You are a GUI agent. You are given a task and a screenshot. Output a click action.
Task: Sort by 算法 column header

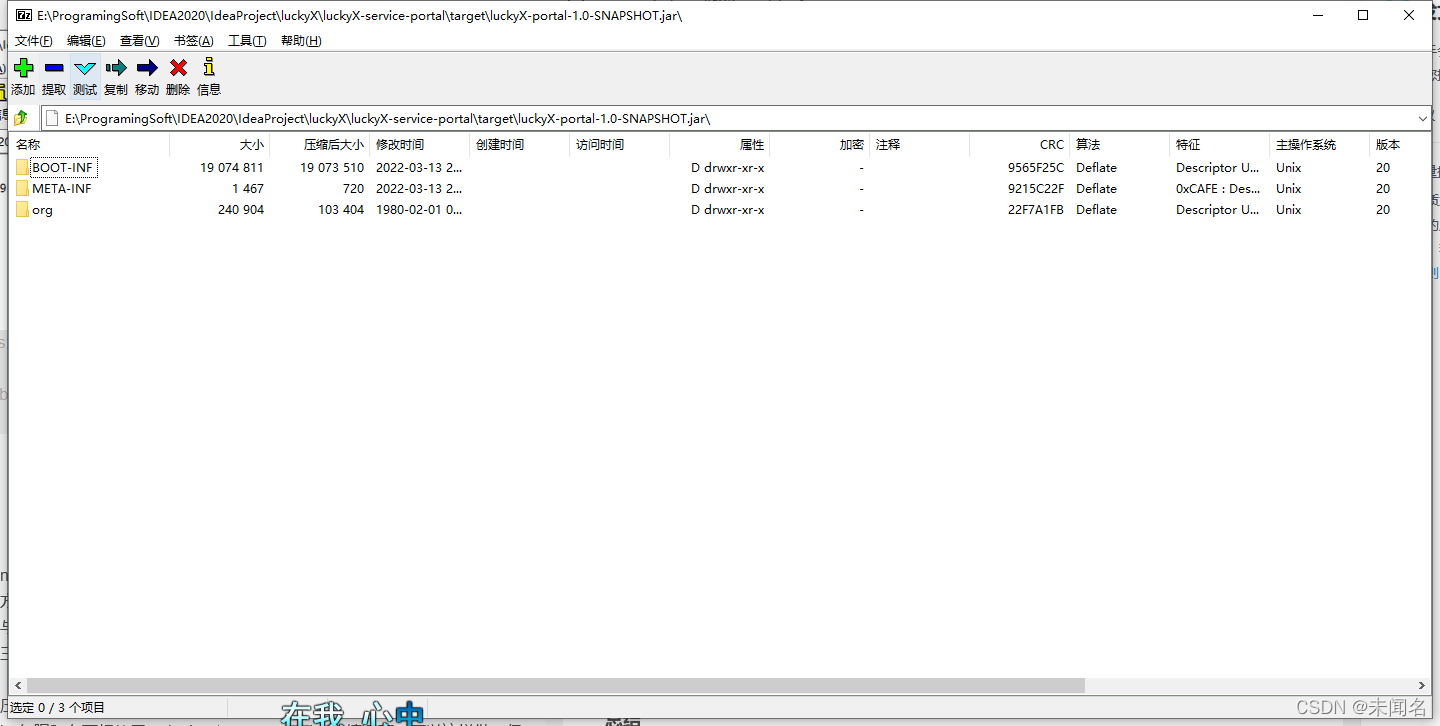tap(1119, 145)
